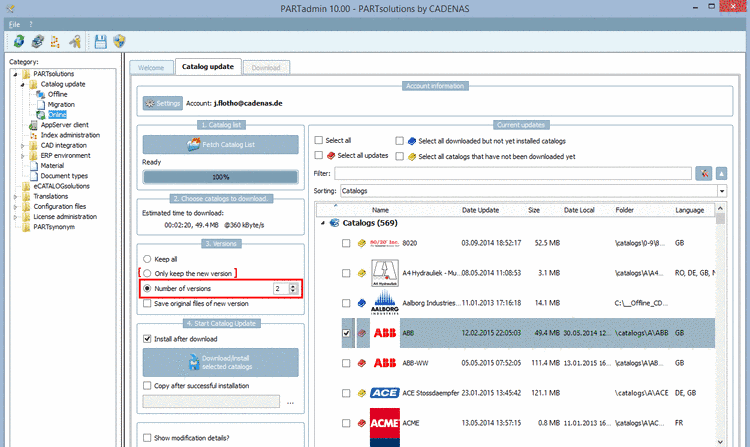Click the red update status icon in ABB-WW row
The image size is (750, 447).
(362, 363)
